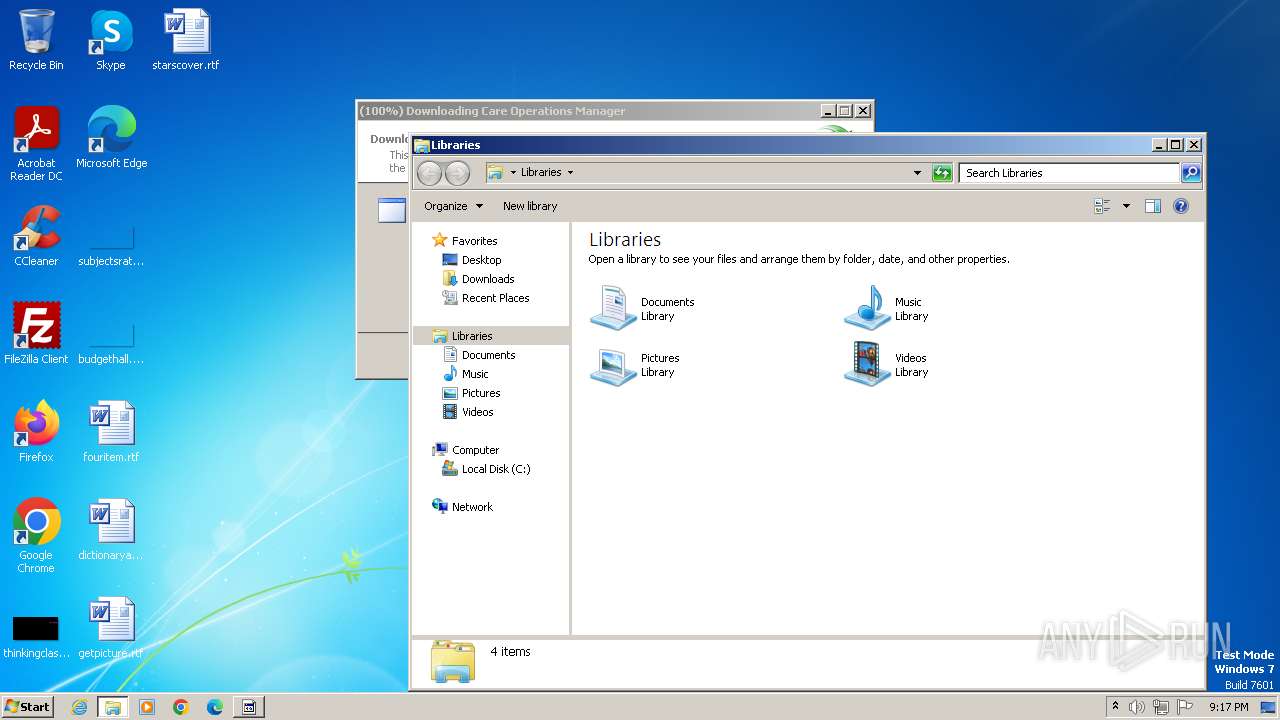
Task: Open the Organize menu
Action: (453, 206)
